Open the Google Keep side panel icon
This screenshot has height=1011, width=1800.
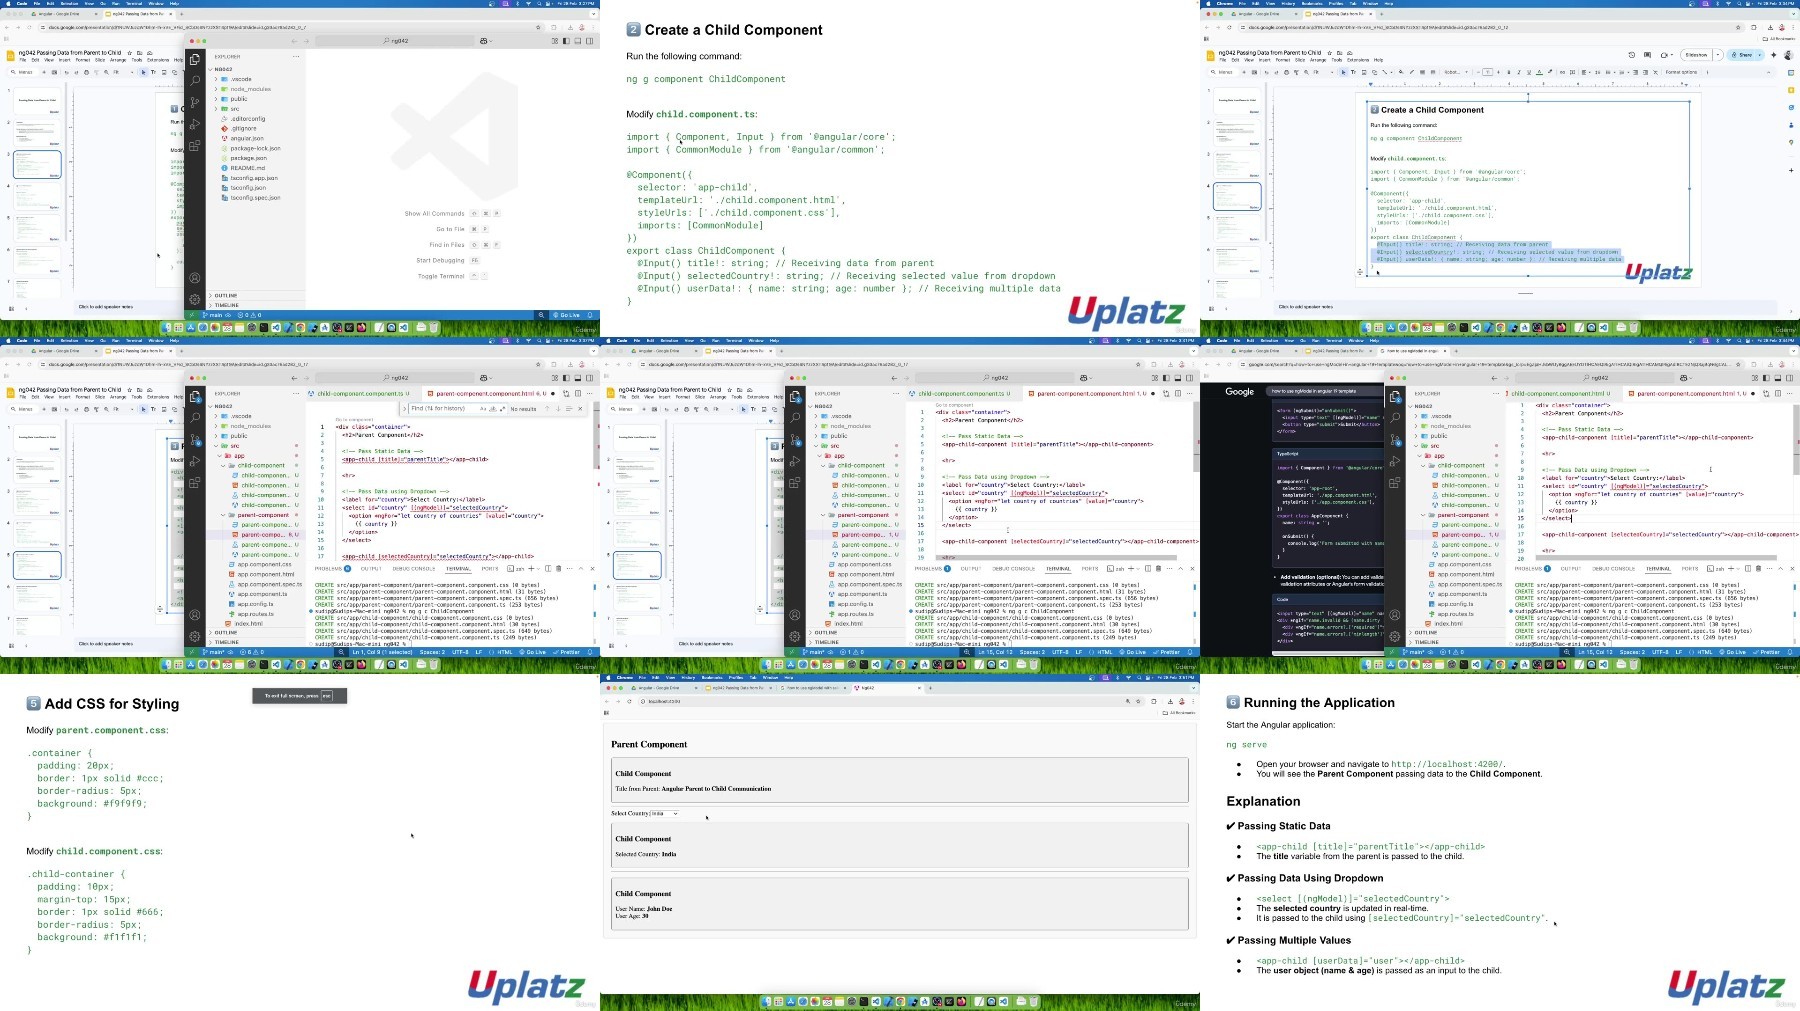(1791, 90)
